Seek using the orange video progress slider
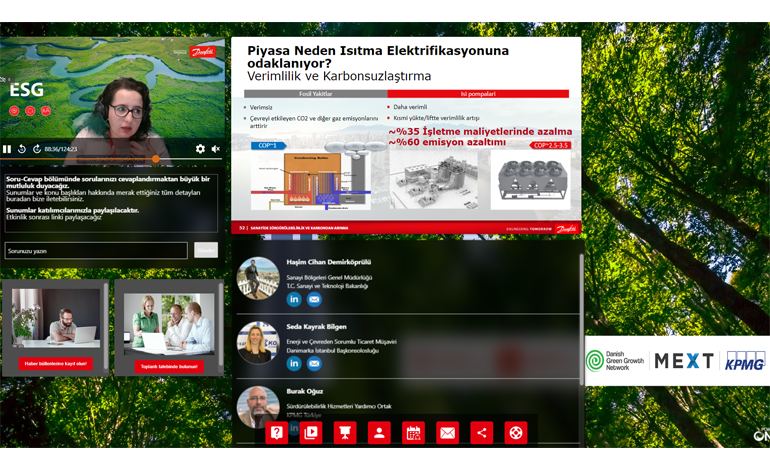The width and height of the screenshot is (770, 470). coord(156,159)
